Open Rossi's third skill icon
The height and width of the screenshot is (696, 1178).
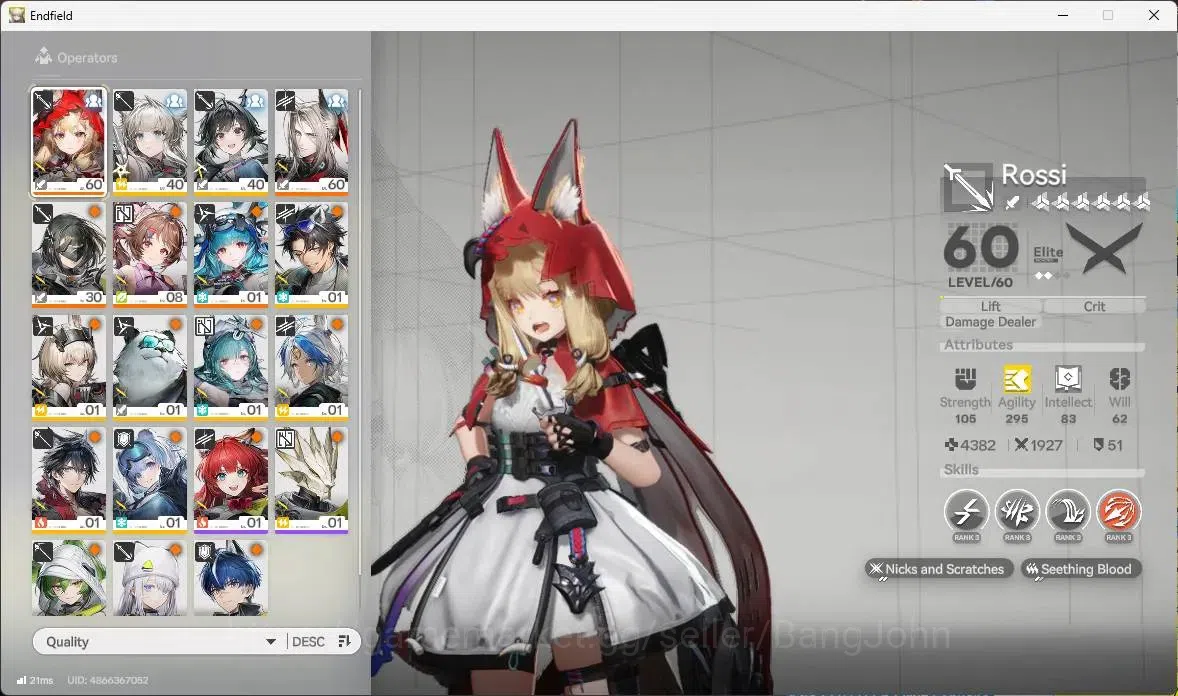point(1068,513)
